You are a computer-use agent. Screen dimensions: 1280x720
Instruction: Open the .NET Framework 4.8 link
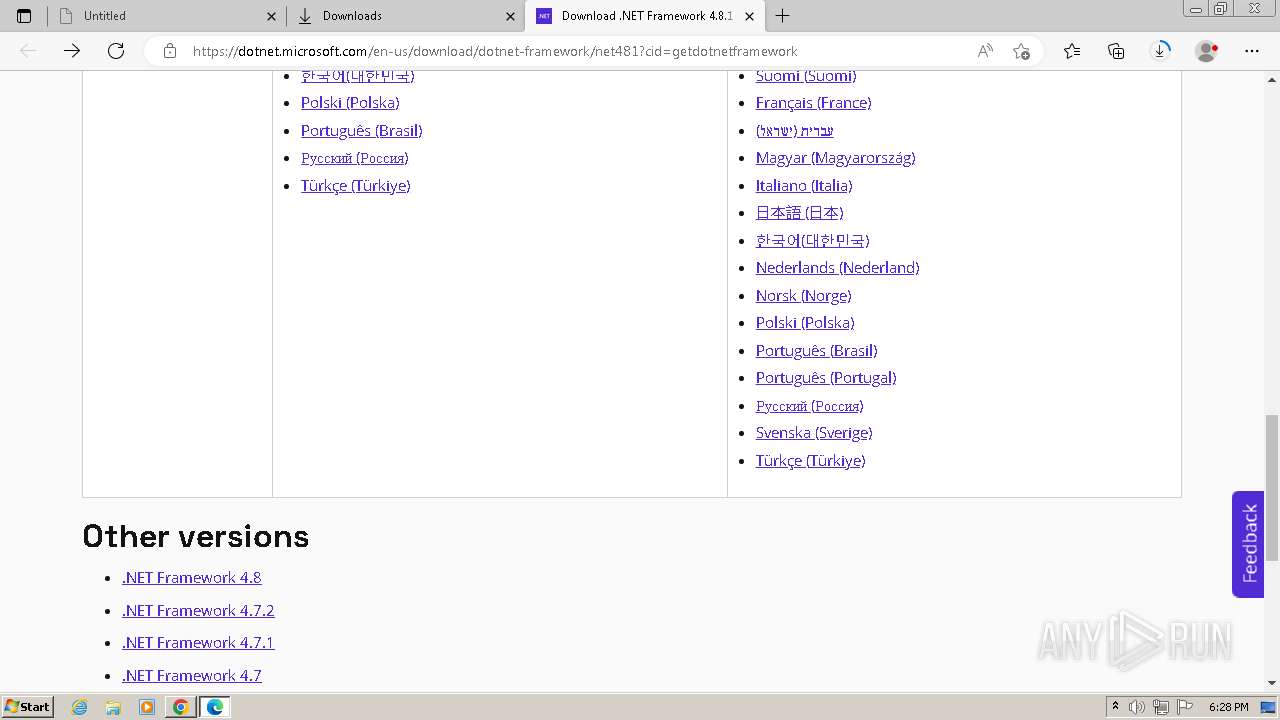[x=192, y=578]
